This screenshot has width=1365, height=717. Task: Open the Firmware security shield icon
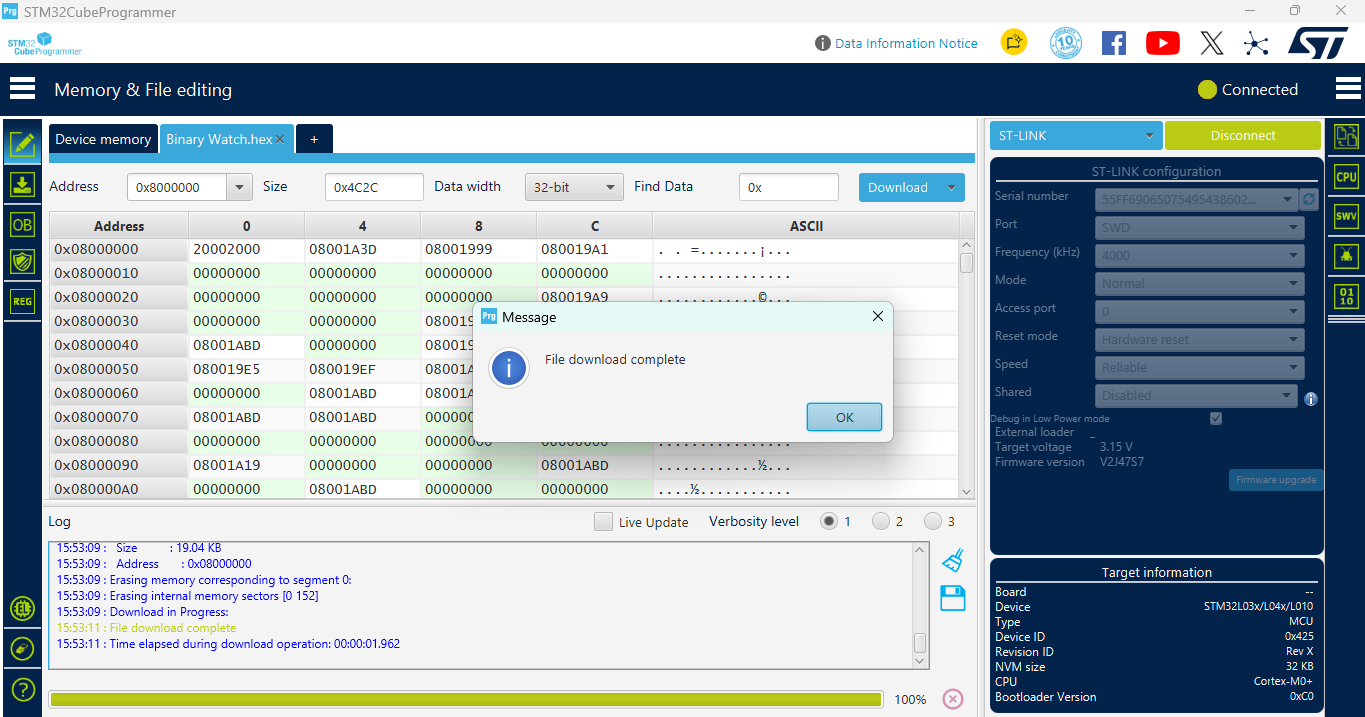(x=22, y=261)
